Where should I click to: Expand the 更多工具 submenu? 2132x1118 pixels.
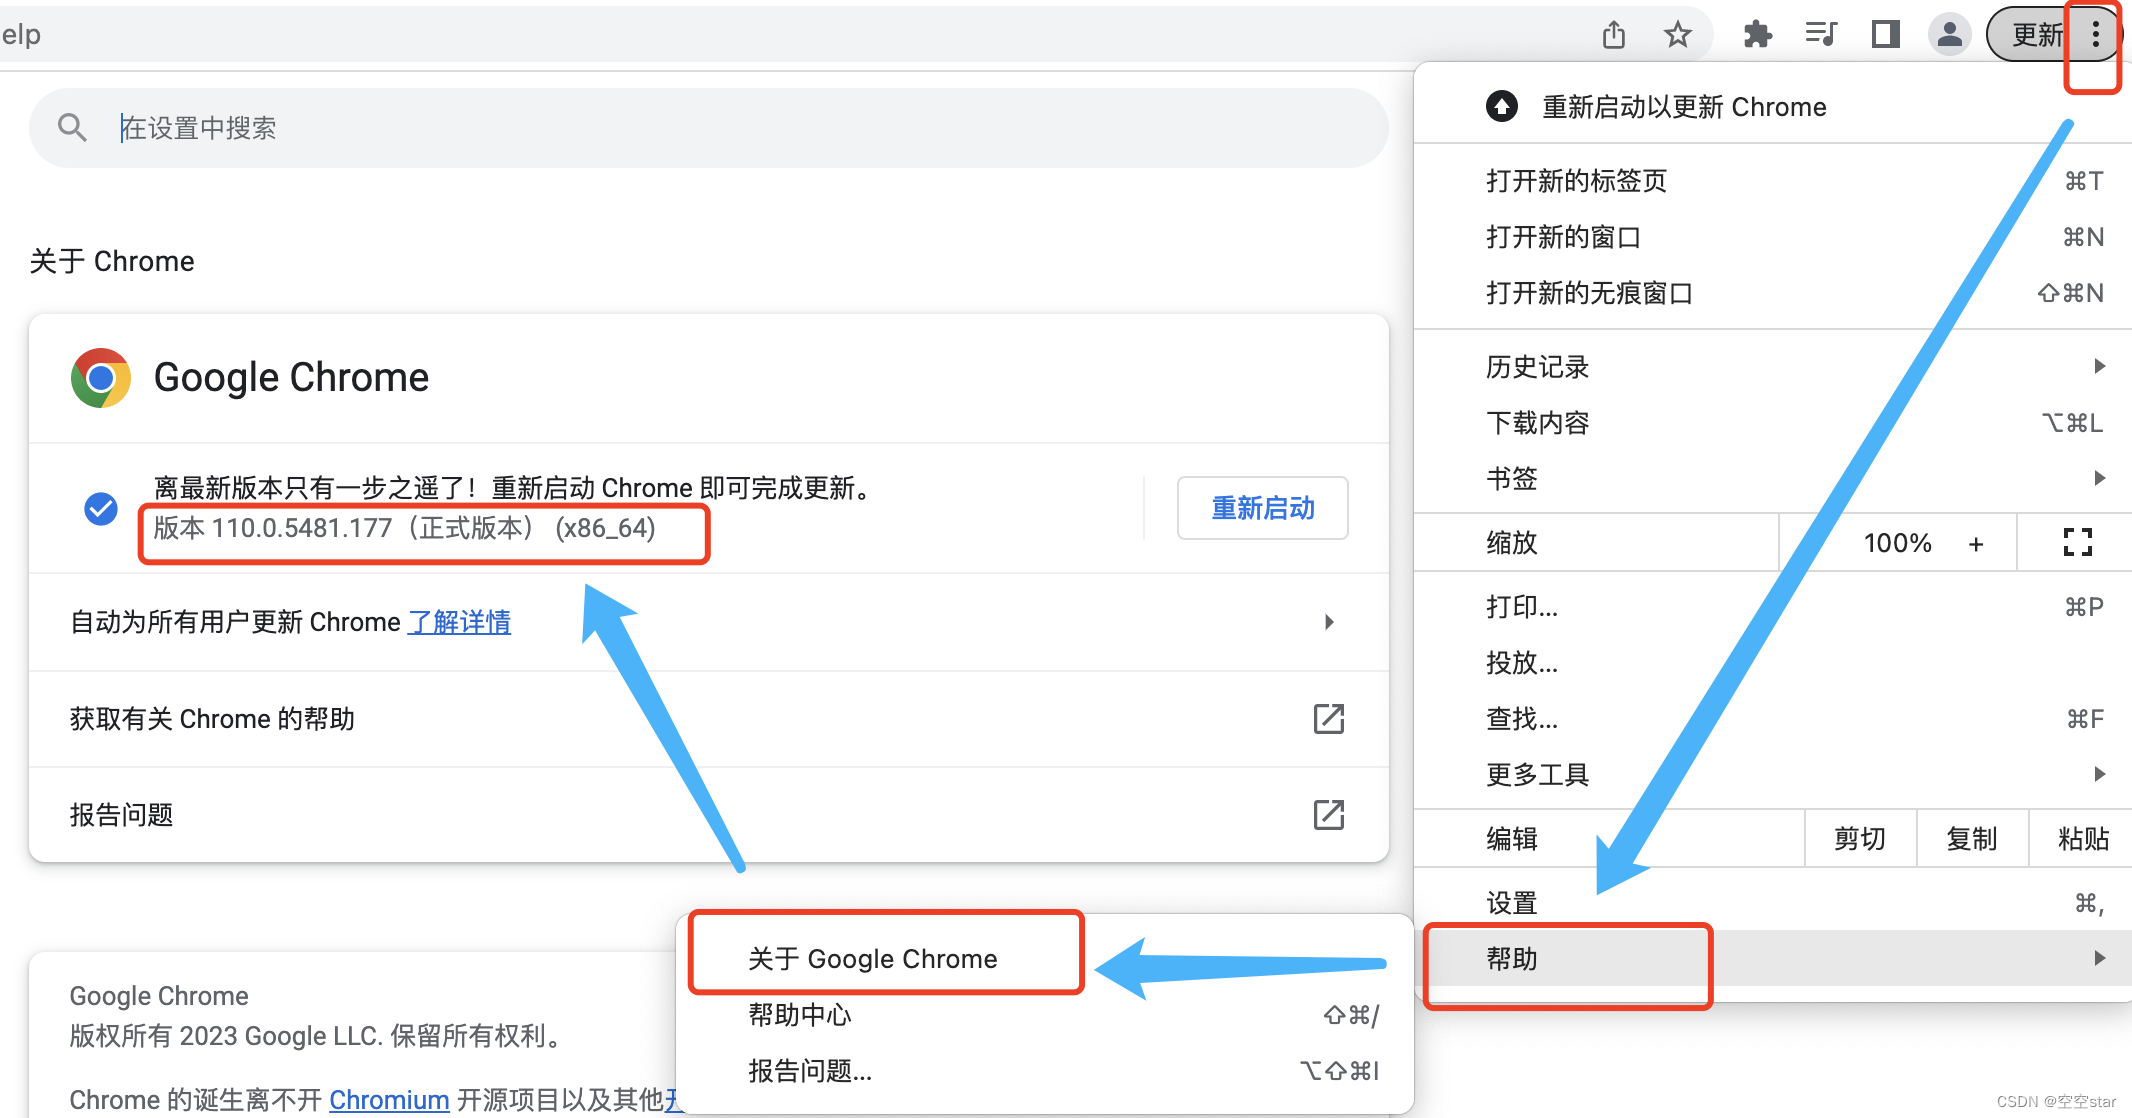[x=1772, y=775]
